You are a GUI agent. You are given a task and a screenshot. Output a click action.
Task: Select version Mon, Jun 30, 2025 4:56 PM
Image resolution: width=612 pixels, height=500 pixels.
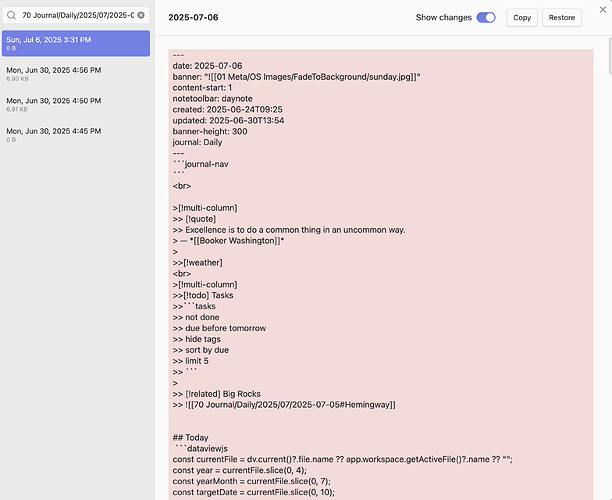pos(76,74)
